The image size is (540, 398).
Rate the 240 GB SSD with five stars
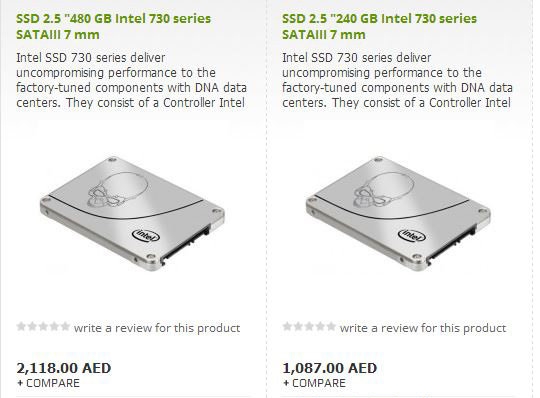[331, 326]
